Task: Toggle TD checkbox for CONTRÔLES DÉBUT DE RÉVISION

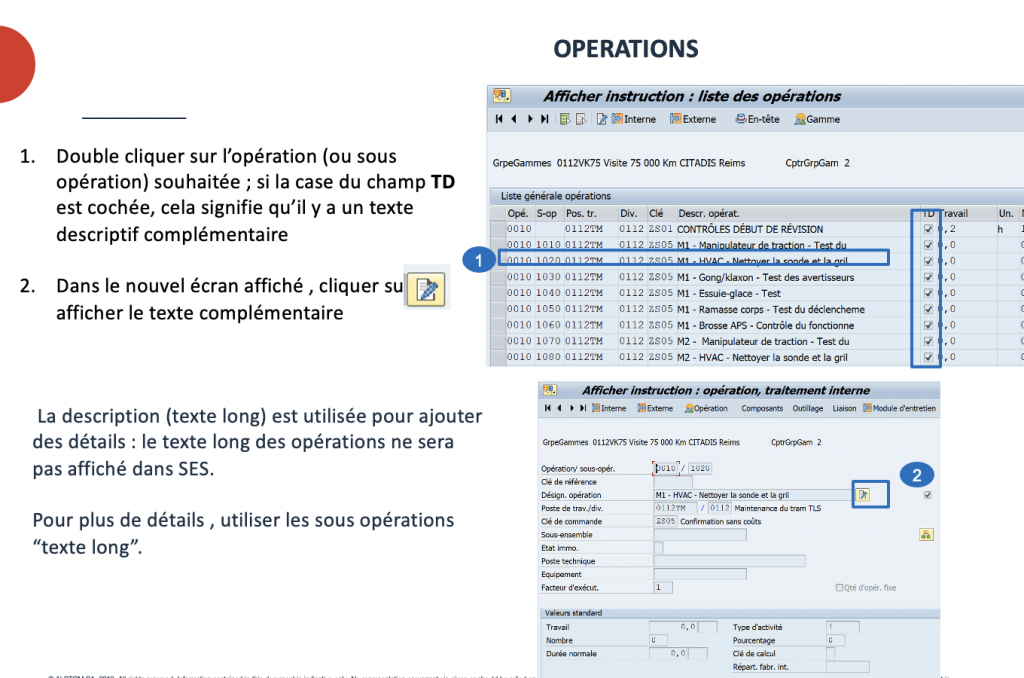Action: [x=928, y=229]
